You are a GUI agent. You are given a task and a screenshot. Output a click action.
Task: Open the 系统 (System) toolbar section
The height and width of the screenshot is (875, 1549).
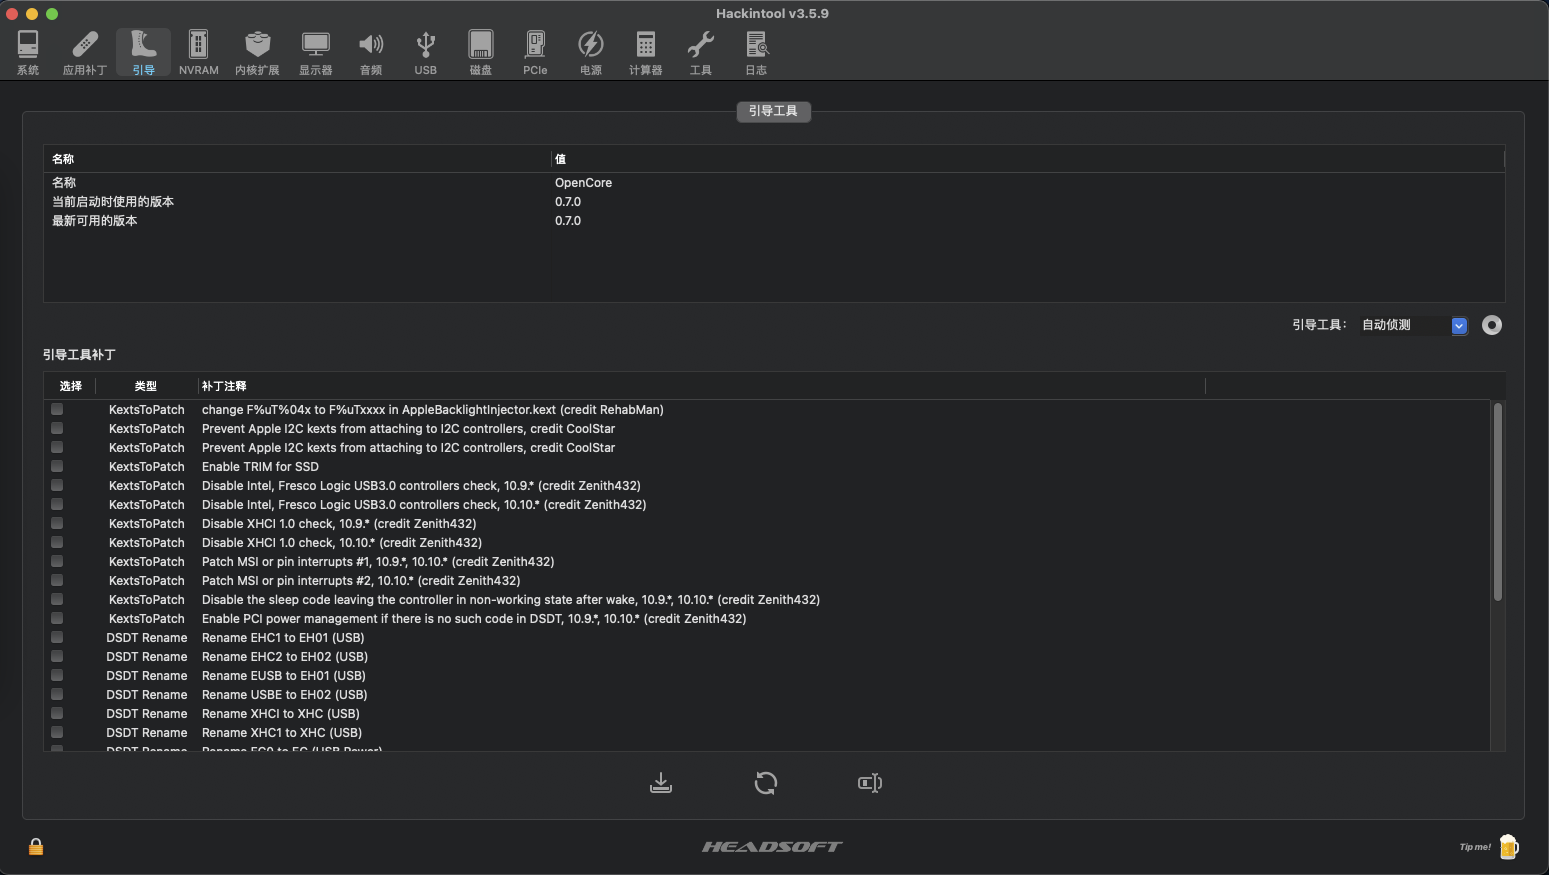28,52
